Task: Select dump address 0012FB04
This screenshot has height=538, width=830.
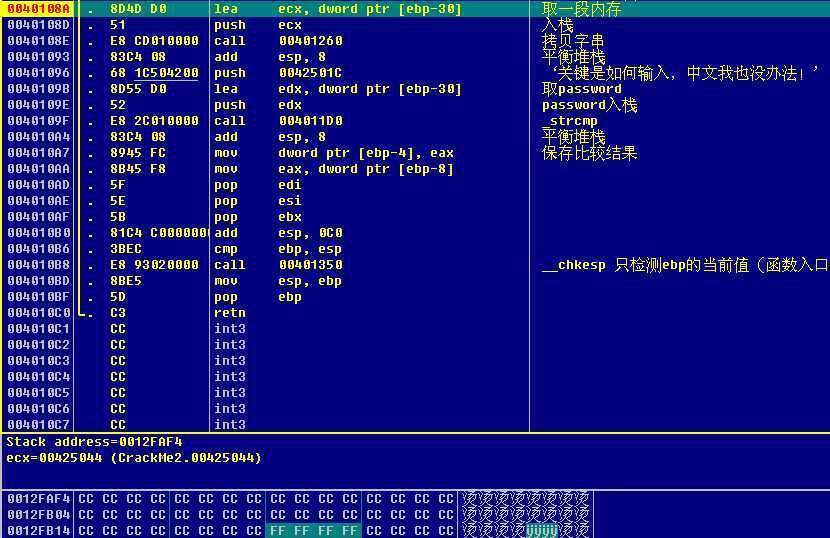Action: point(38,514)
